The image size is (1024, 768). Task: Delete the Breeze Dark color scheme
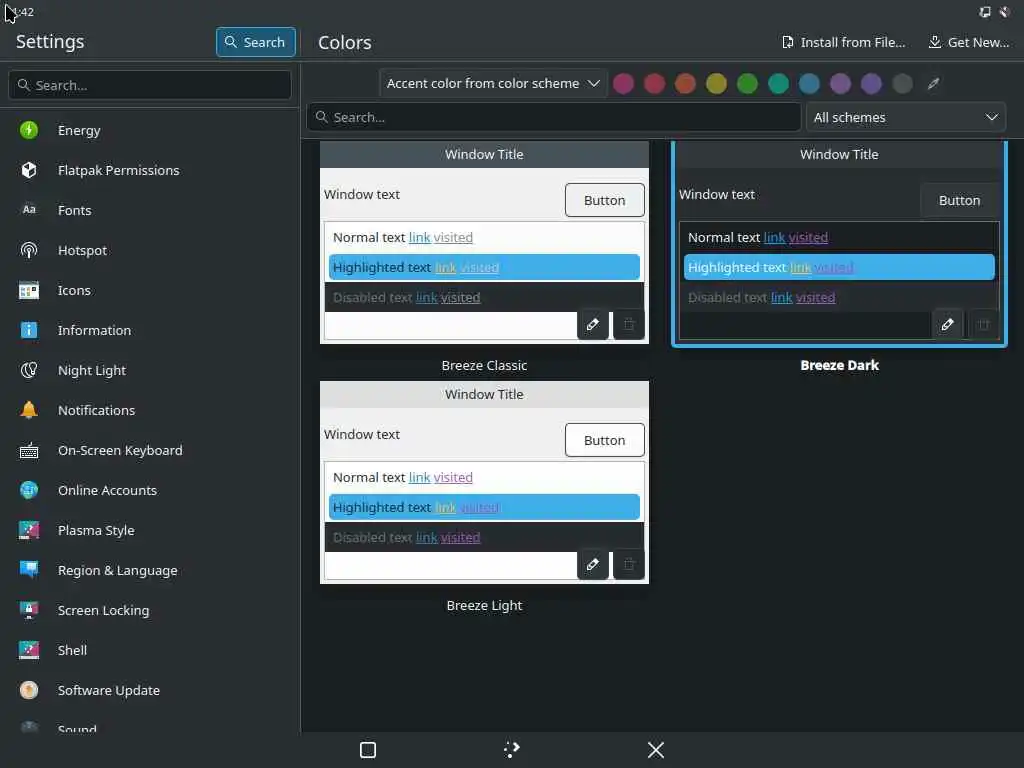pyautogui.click(x=984, y=325)
